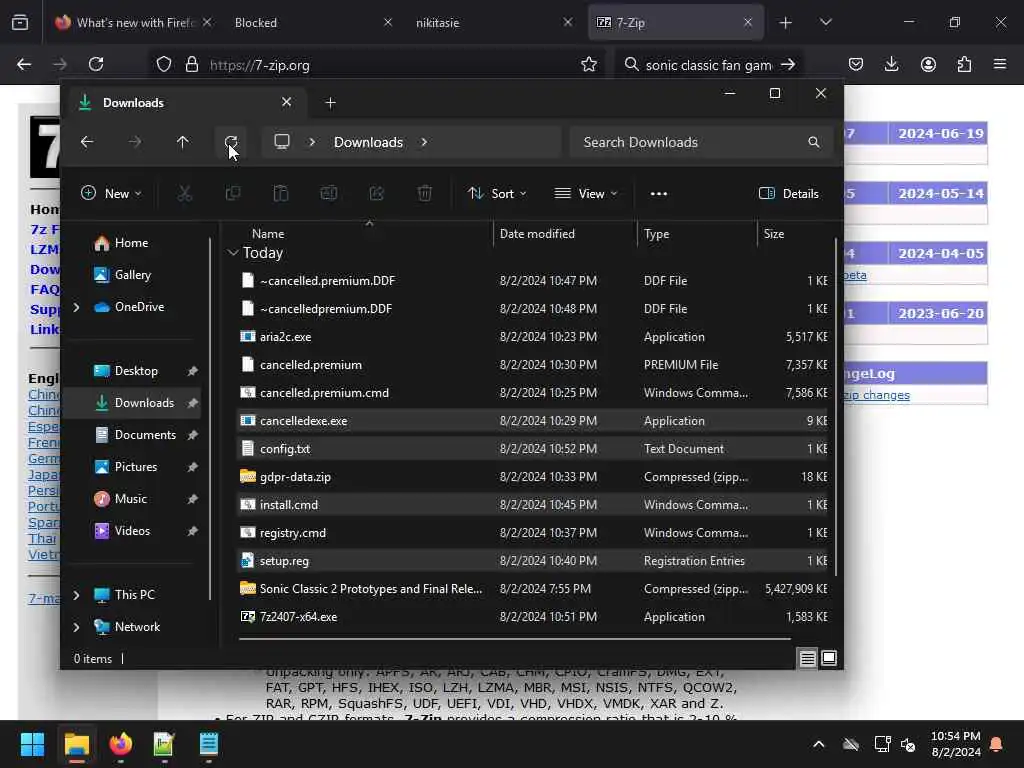The height and width of the screenshot is (768, 1024).
Task: Click the Share icon in Explorer toolbar
Action: [377, 193]
